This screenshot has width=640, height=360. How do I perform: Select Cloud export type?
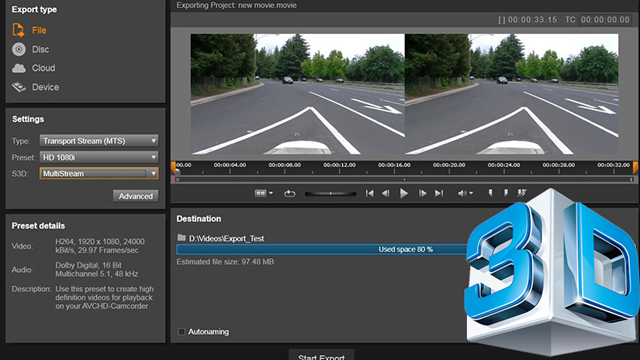click(x=43, y=68)
